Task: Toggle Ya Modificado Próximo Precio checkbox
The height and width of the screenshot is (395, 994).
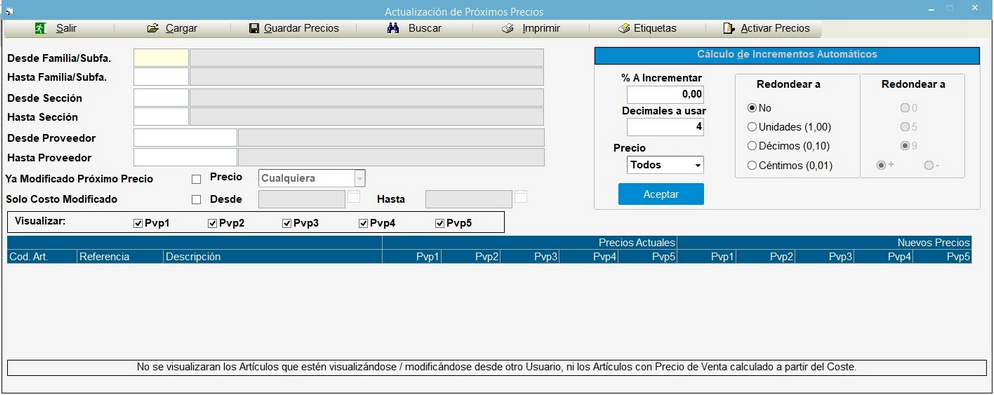Action: pyautogui.click(x=196, y=179)
